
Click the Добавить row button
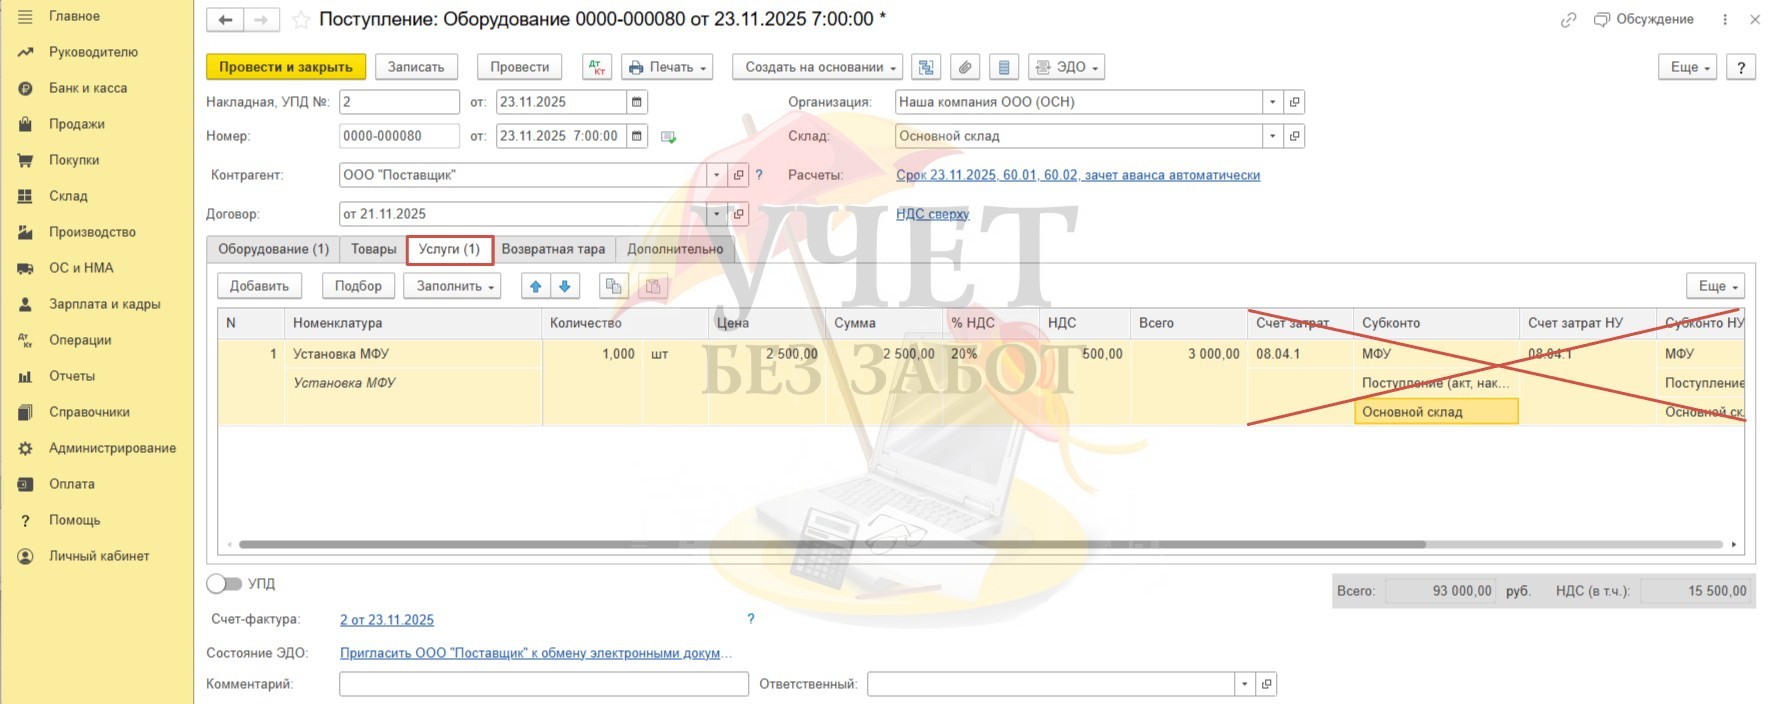[x=259, y=286]
